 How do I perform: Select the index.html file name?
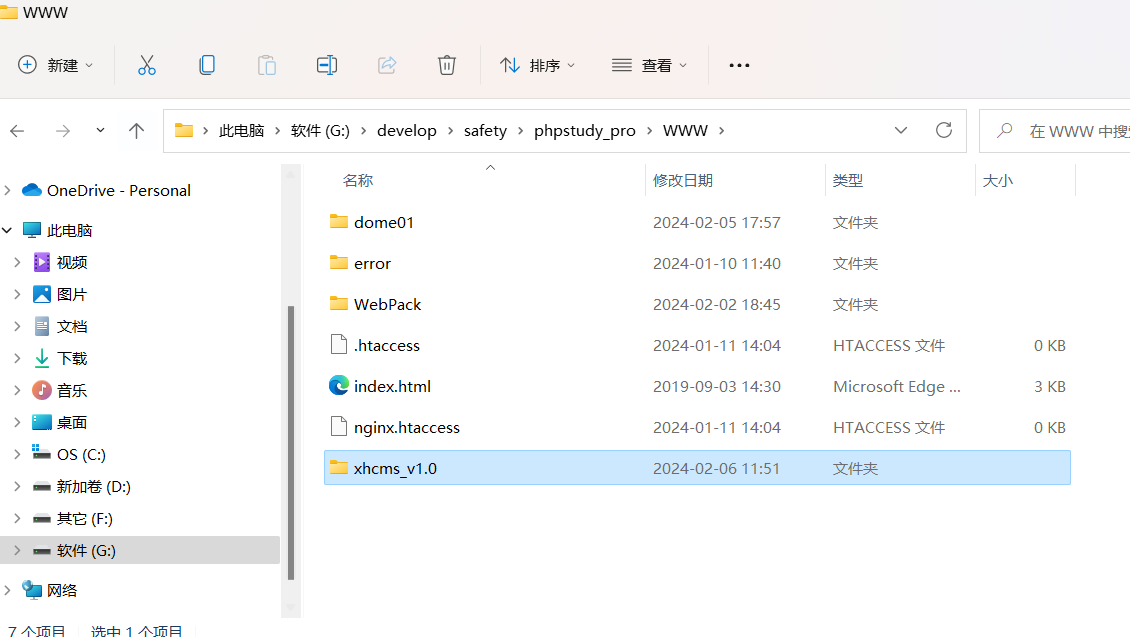coord(392,386)
